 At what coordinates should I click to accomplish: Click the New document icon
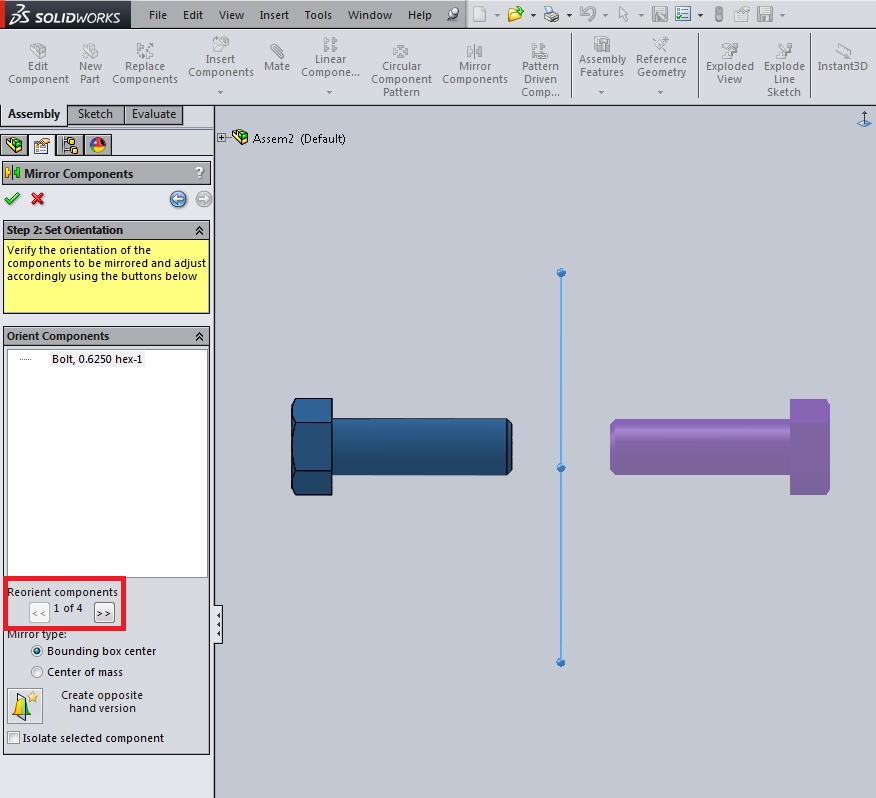click(x=479, y=14)
